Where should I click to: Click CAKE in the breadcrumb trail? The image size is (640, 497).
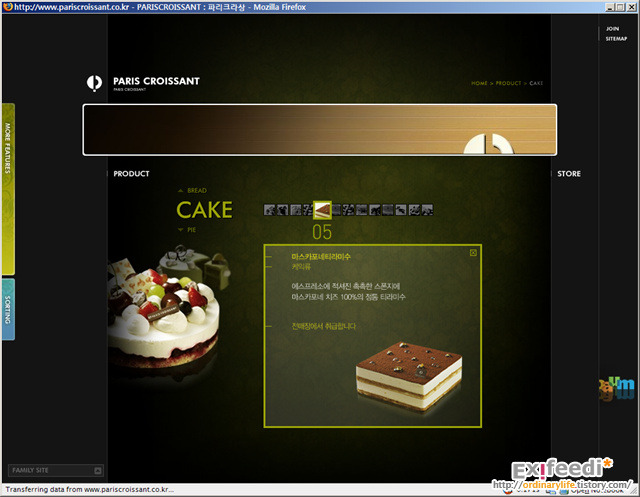(x=536, y=83)
